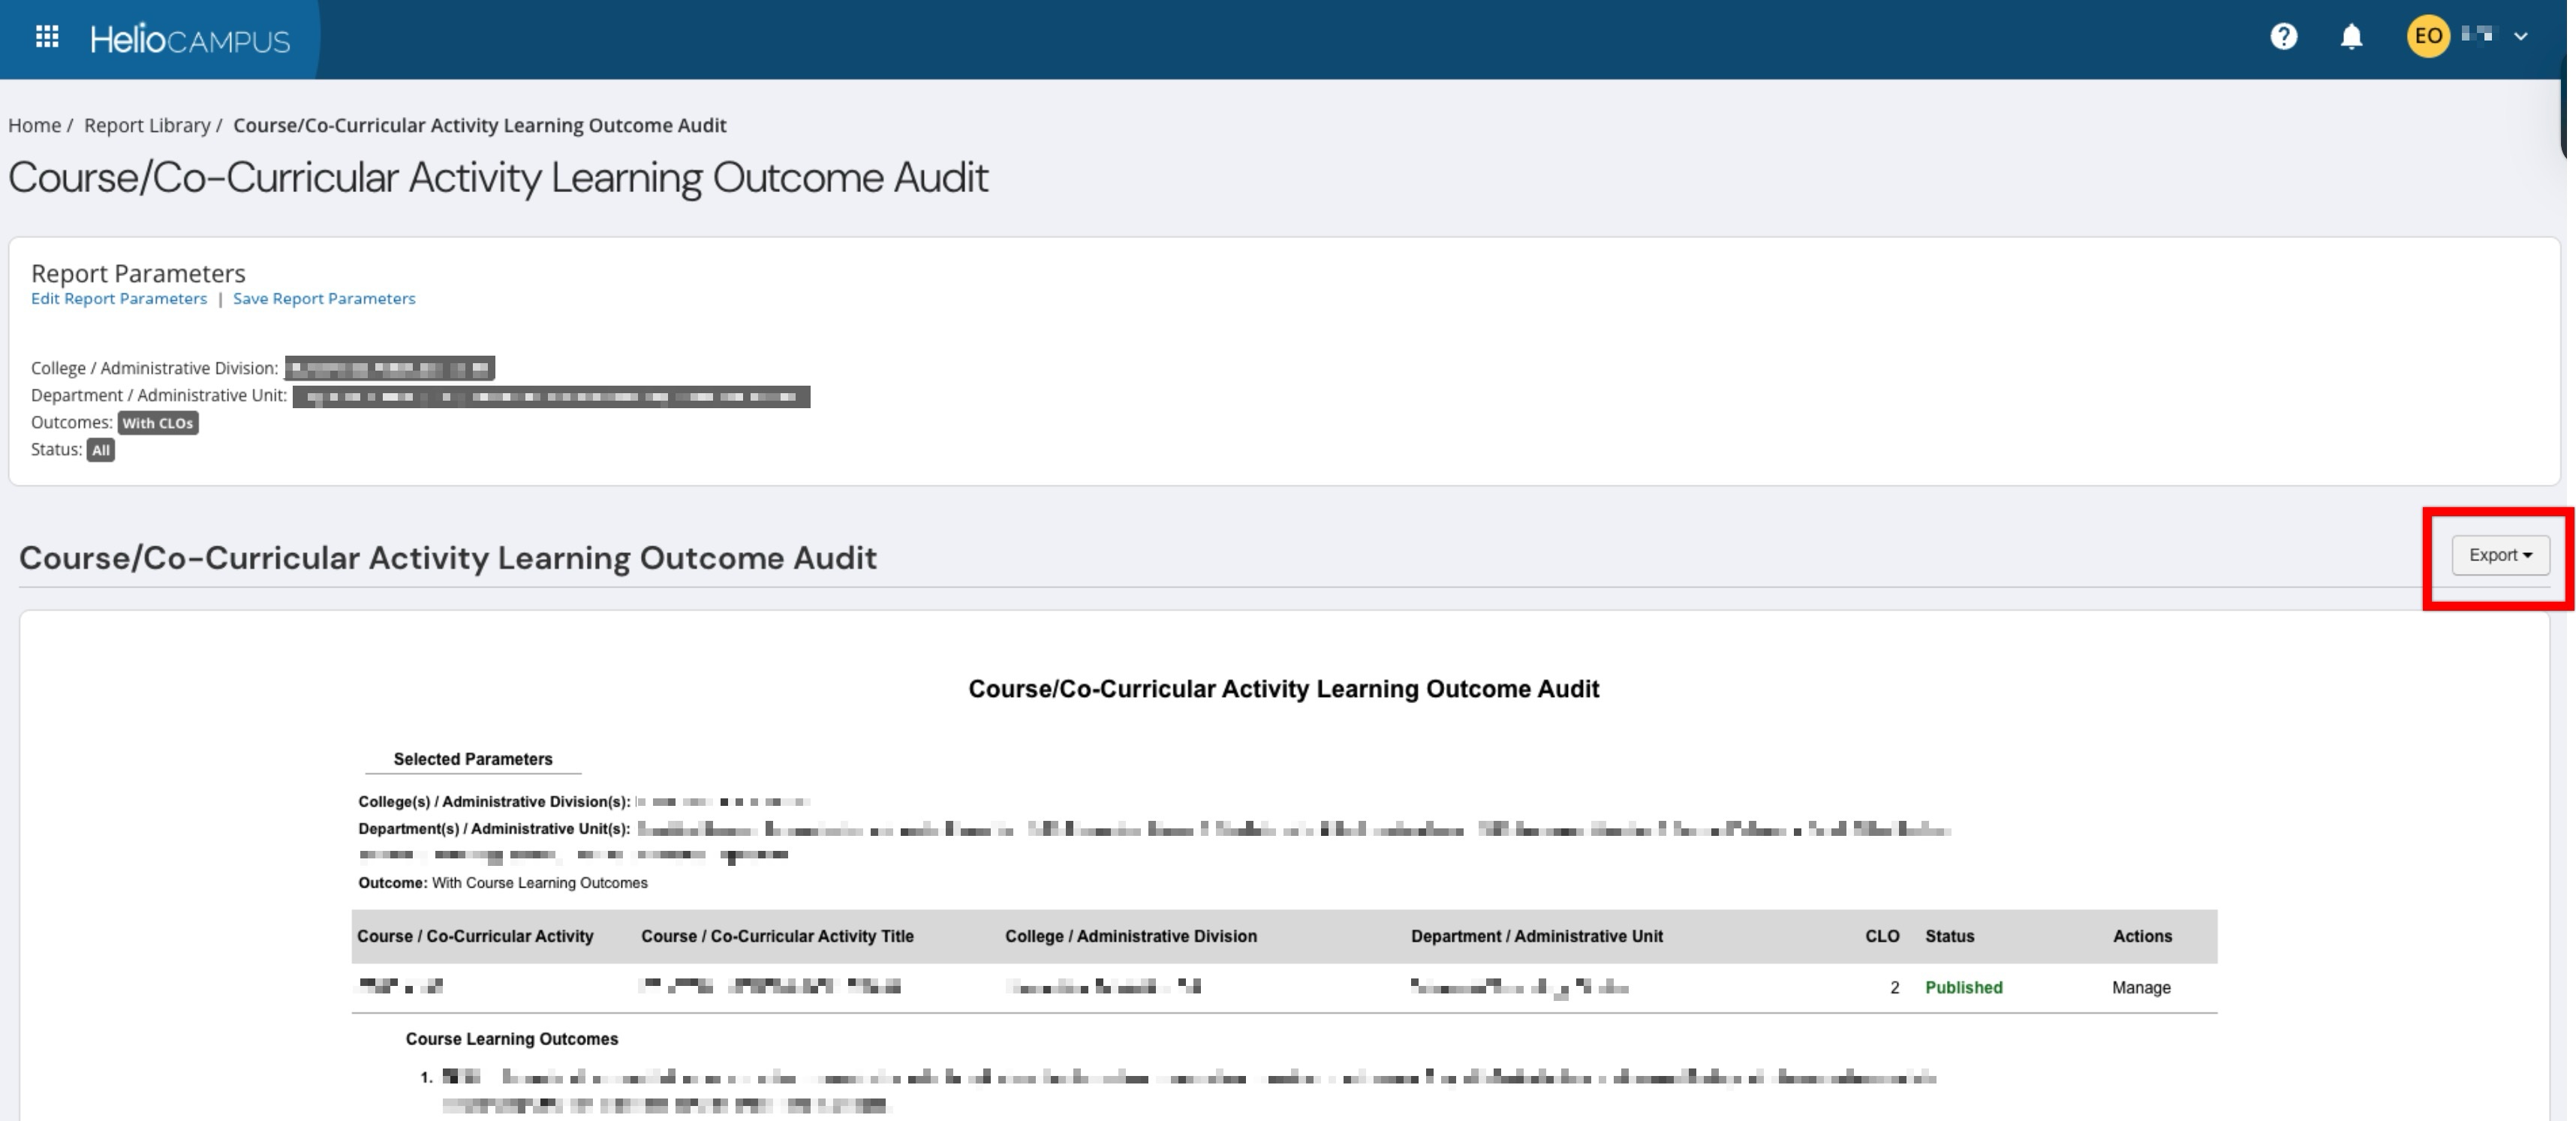
Task: Click Edit Report Parameters link
Action: [x=119, y=298]
